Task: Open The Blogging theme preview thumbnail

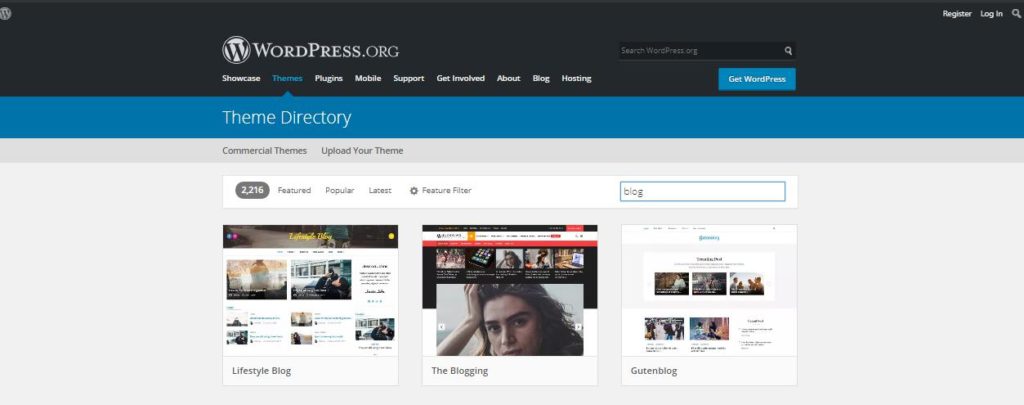Action: pos(509,291)
